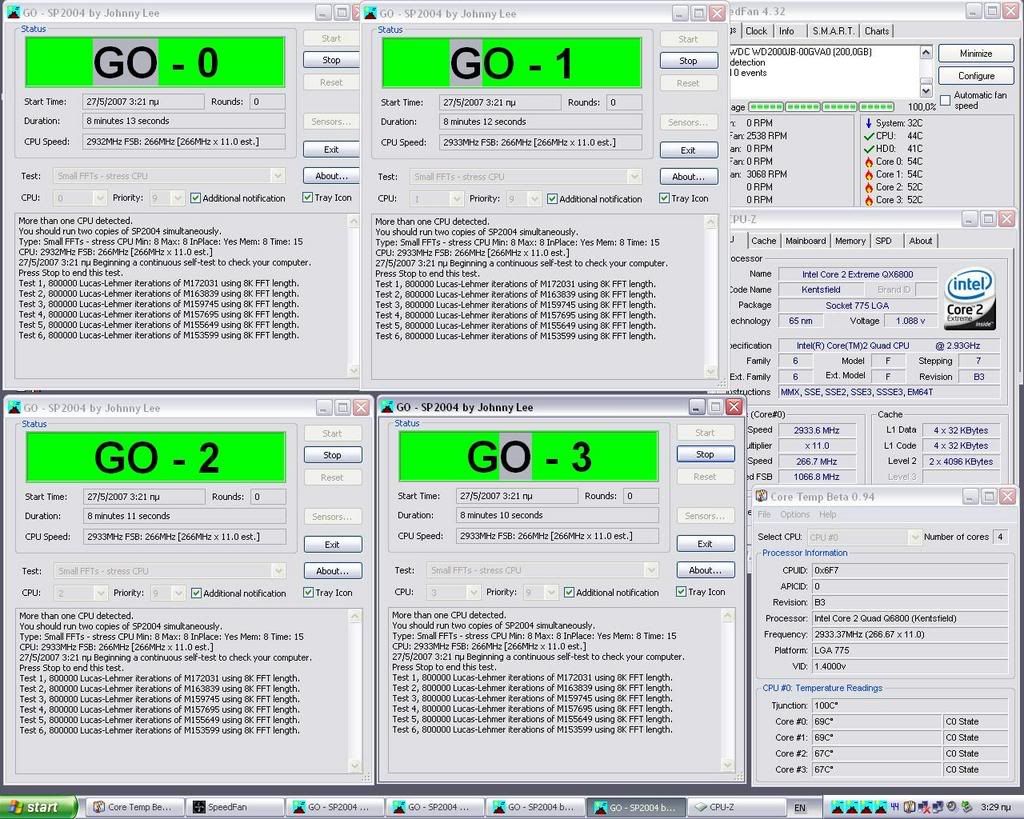This screenshot has height=819, width=1024.
Task: Click the Core Temp Beta title bar icon
Action: point(761,496)
